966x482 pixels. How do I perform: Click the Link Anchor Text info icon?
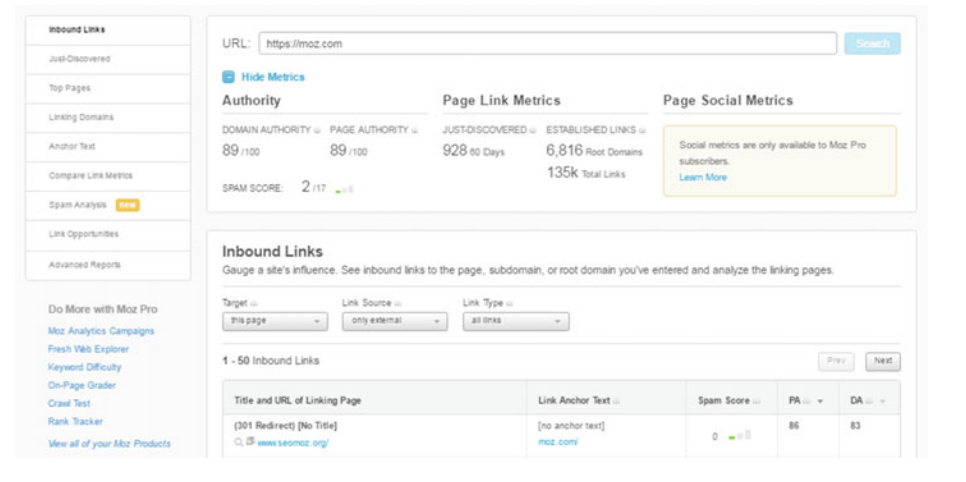(x=616, y=401)
